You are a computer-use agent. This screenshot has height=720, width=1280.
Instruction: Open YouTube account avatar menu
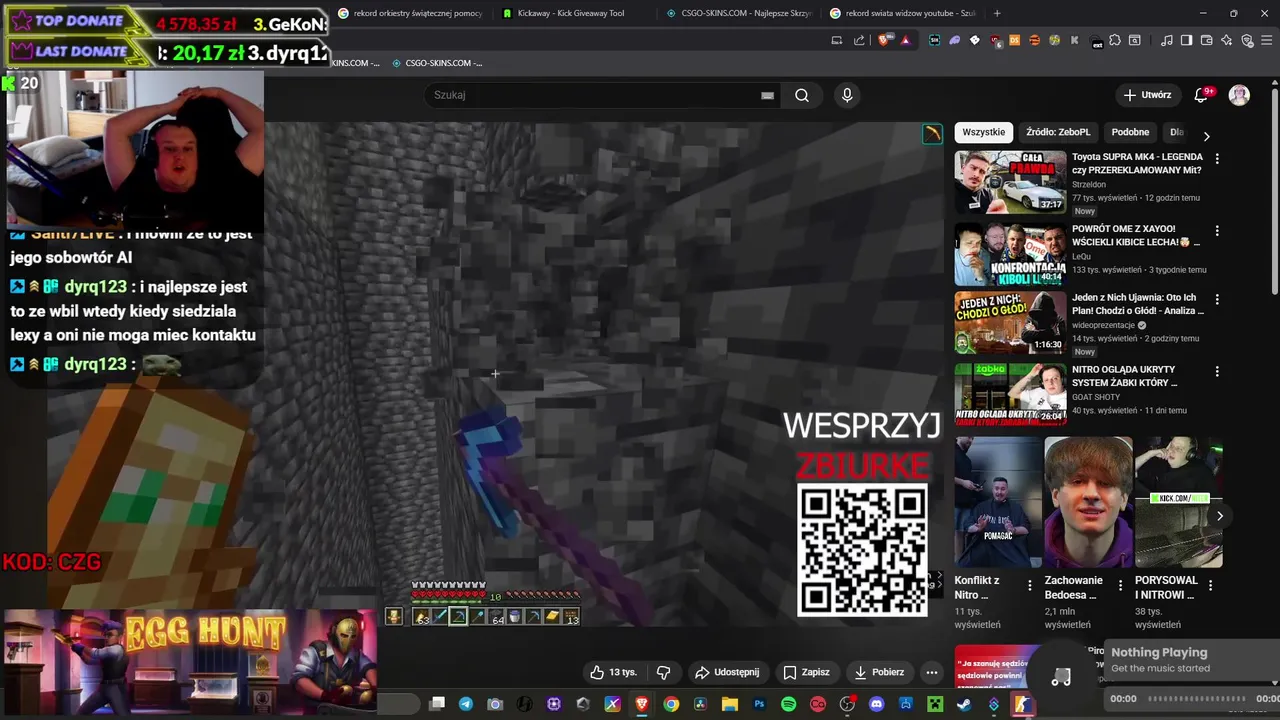pyautogui.click(x=1239, y=95)
